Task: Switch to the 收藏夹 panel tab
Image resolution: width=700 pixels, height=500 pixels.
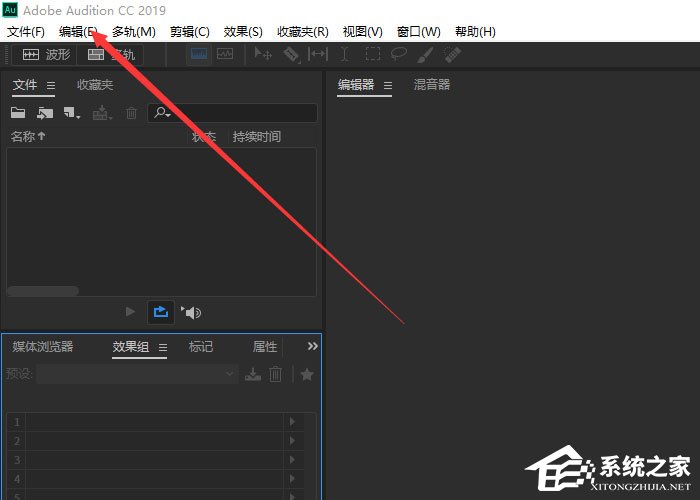Action: pyautogui.click(x=95, y=85)
